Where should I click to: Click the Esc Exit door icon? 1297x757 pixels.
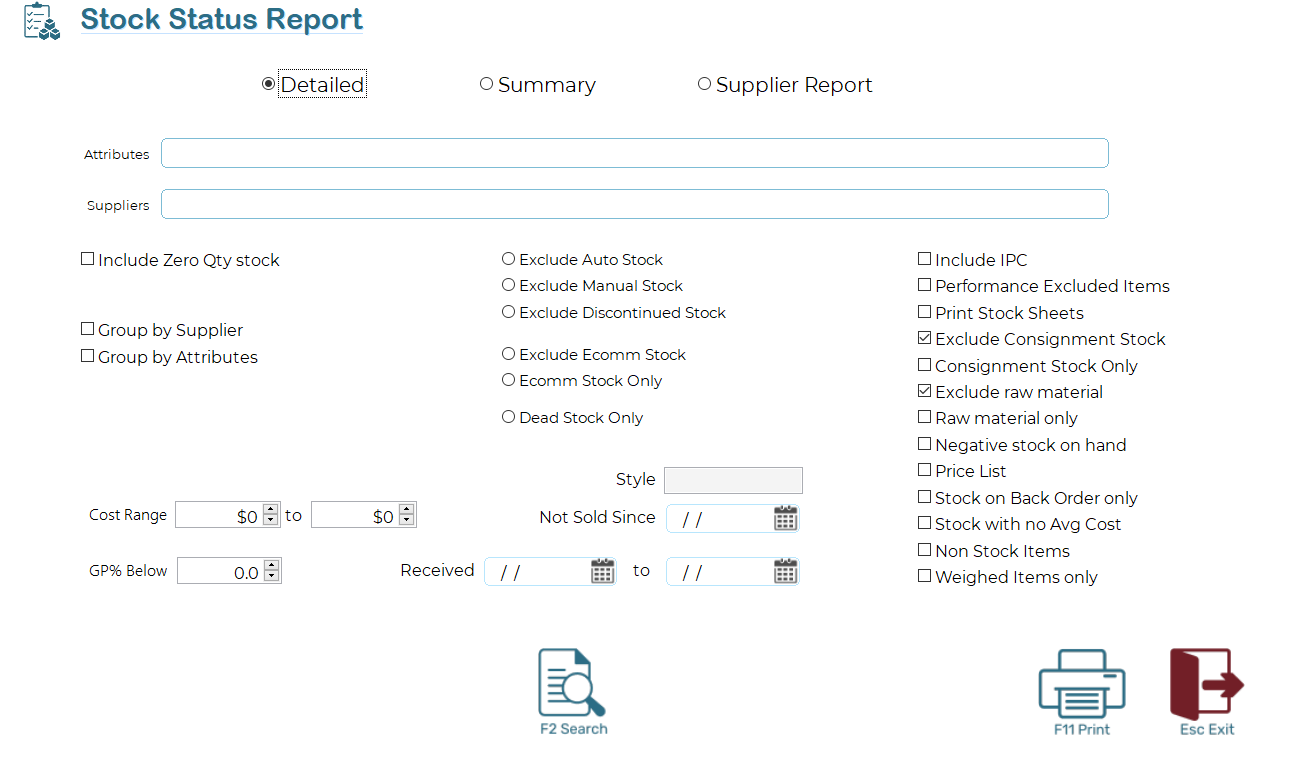[x=1206, y=683]
